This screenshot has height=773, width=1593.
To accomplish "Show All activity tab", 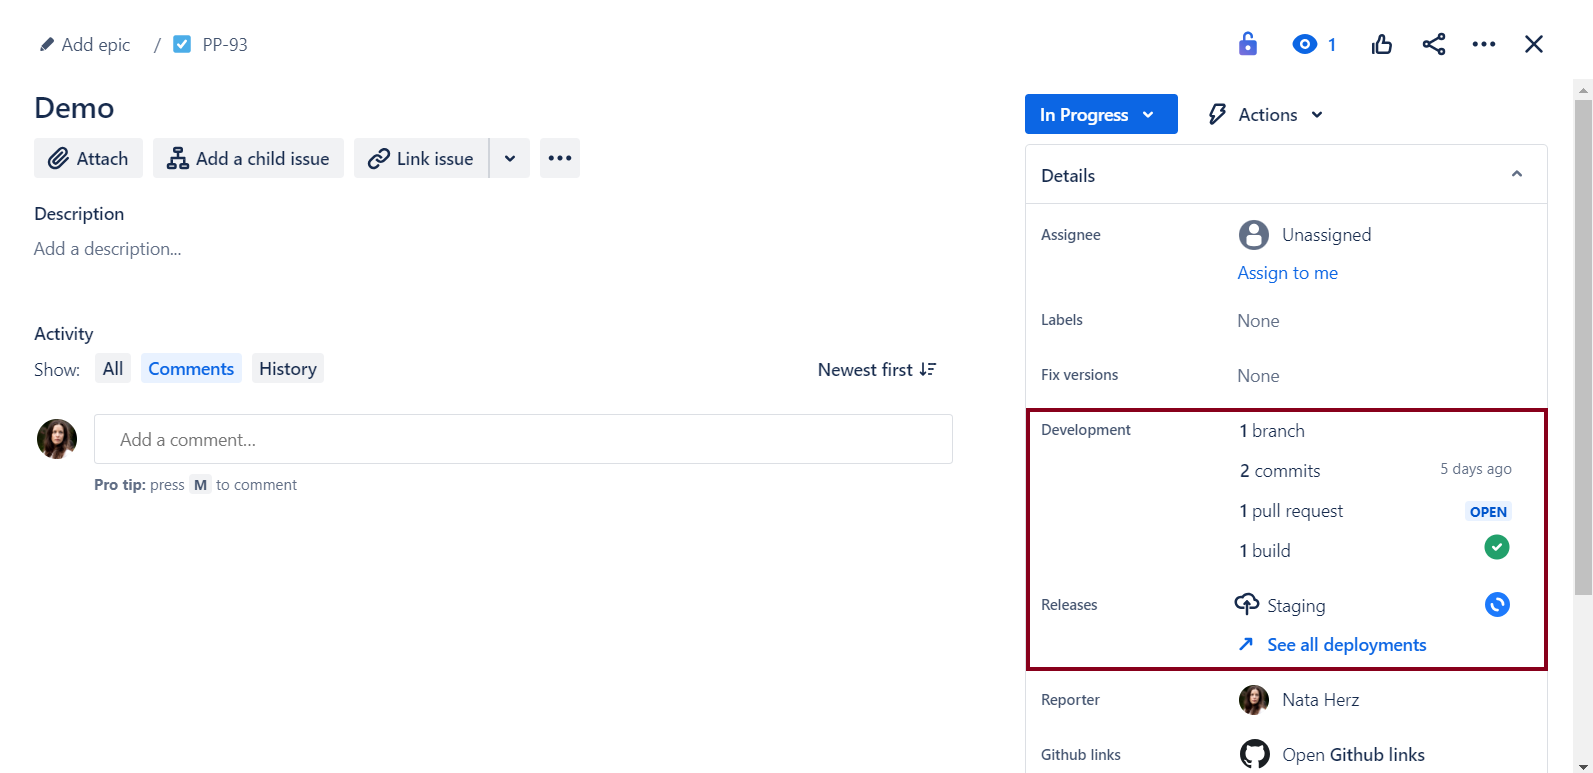I will (113, 369).
